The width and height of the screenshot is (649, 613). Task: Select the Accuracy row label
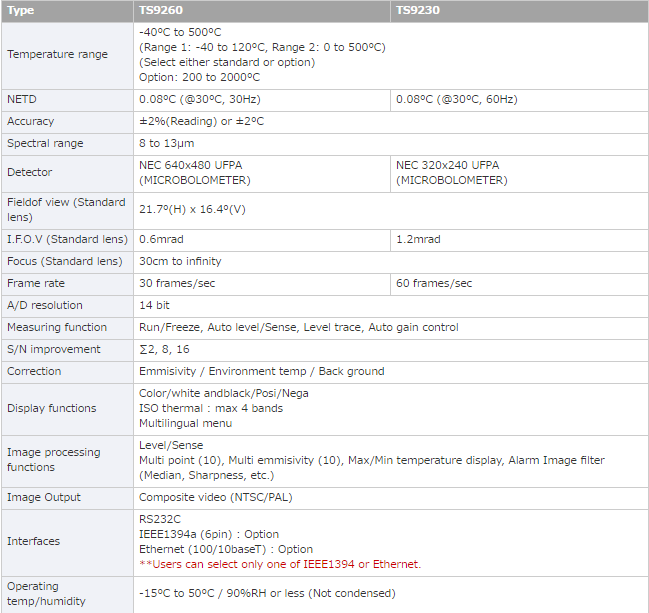(31, 121)
